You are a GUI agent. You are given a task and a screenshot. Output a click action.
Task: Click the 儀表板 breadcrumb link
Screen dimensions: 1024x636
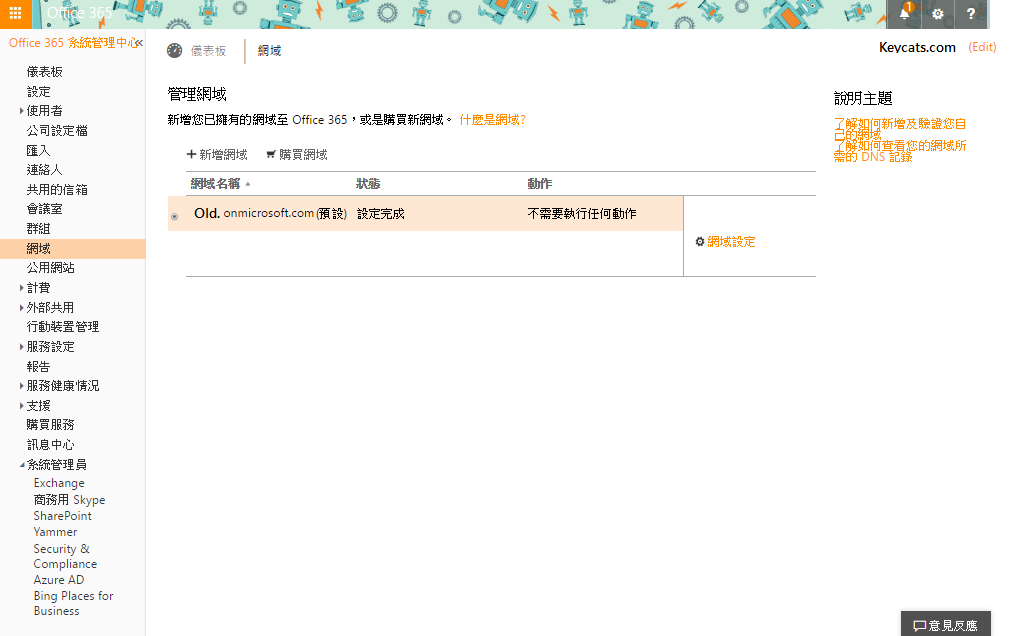coord(208,51)
